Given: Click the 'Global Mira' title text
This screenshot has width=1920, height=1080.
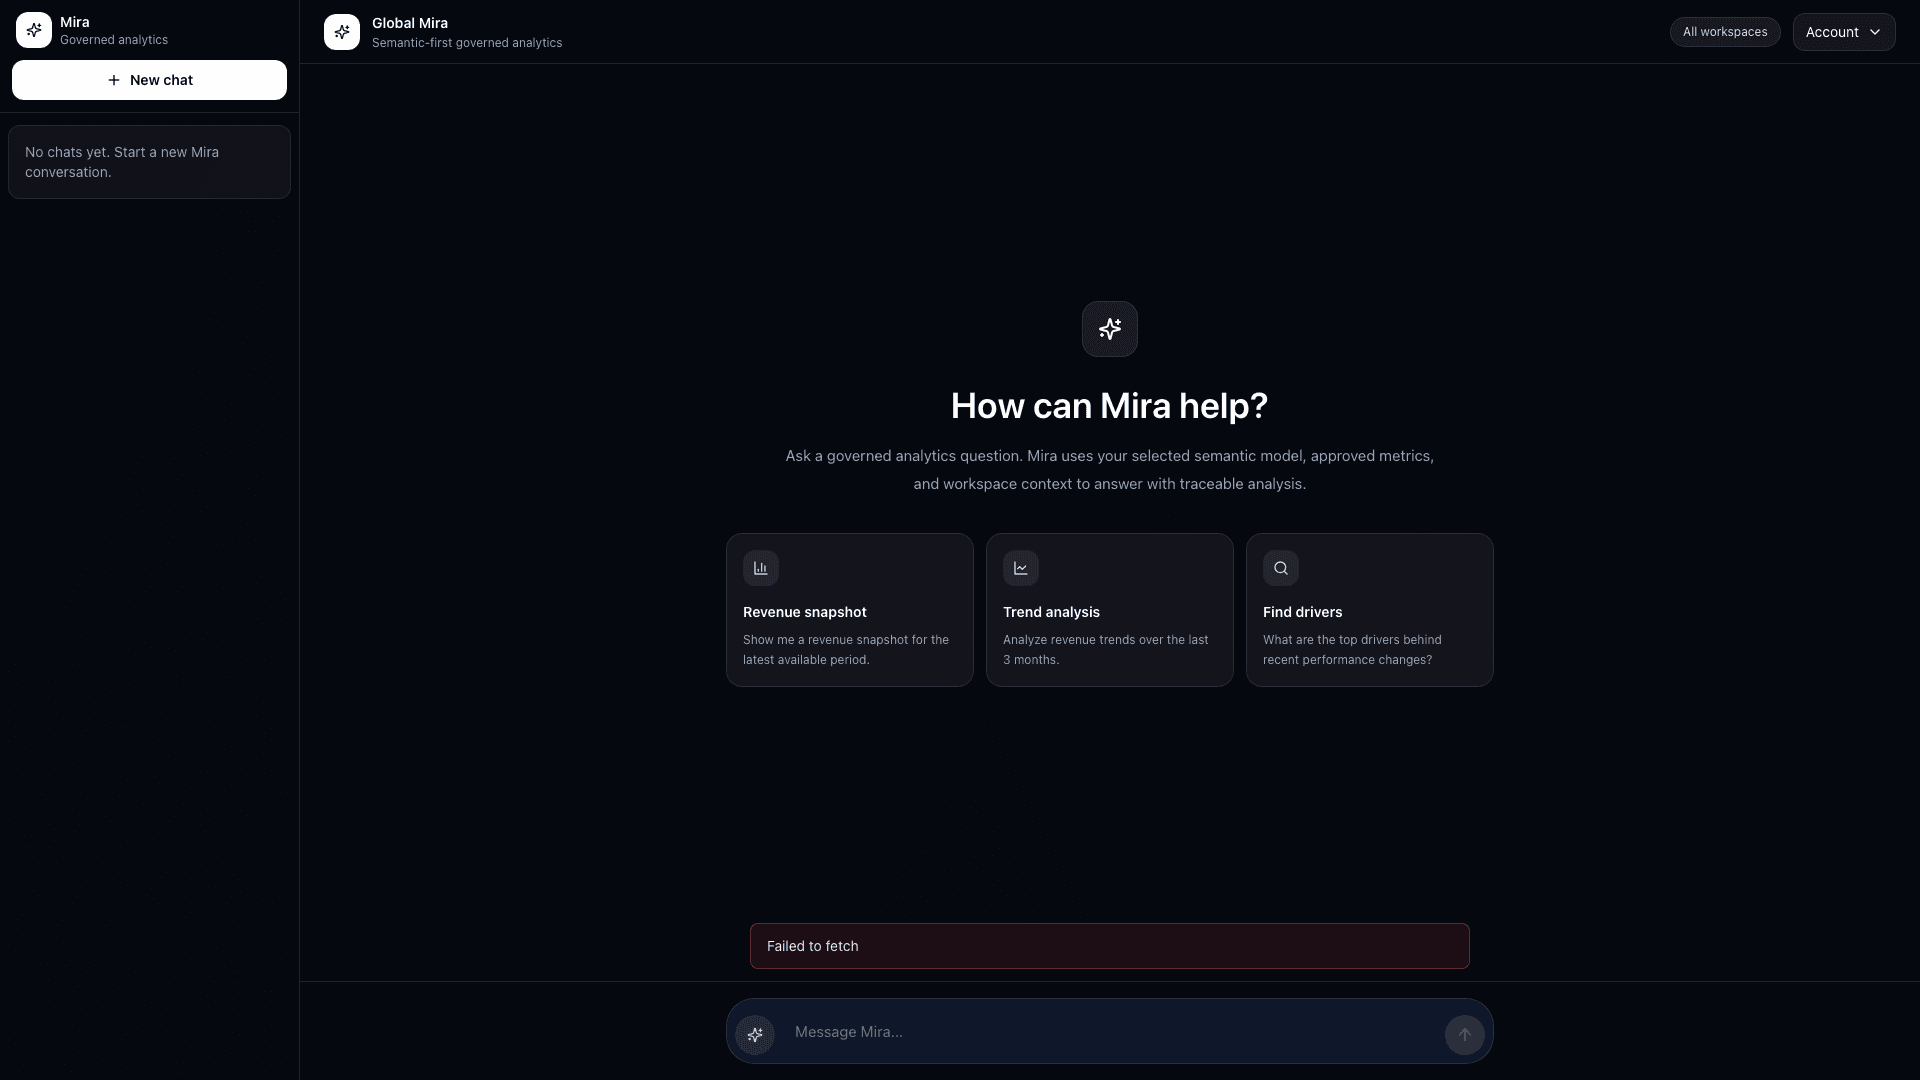Looking at the screenshot, I should coord(410,23).
